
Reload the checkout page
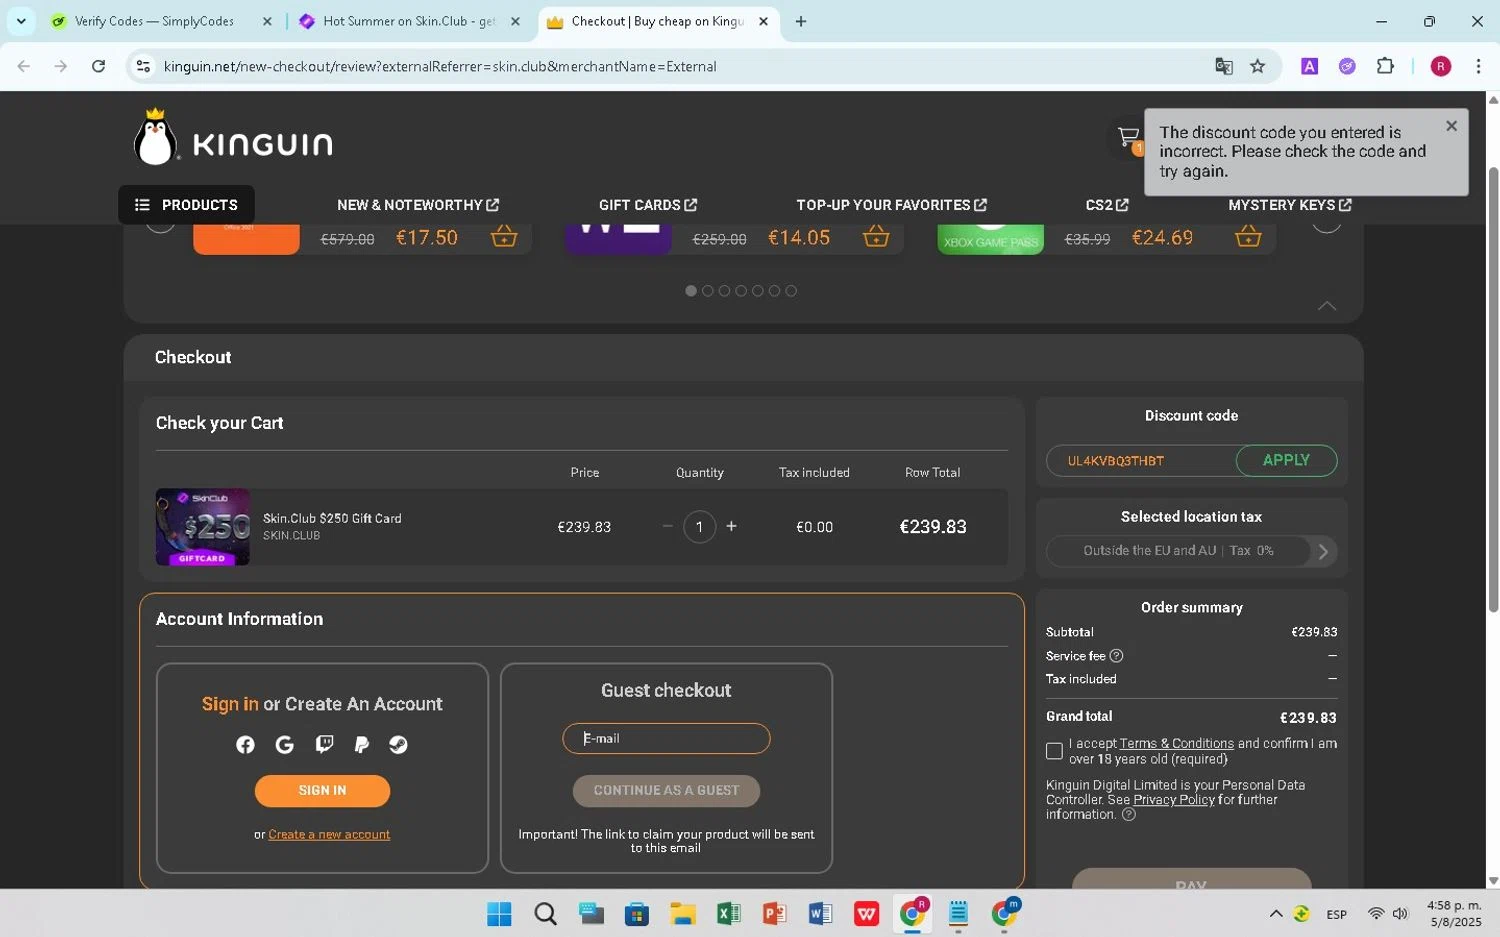98,66
